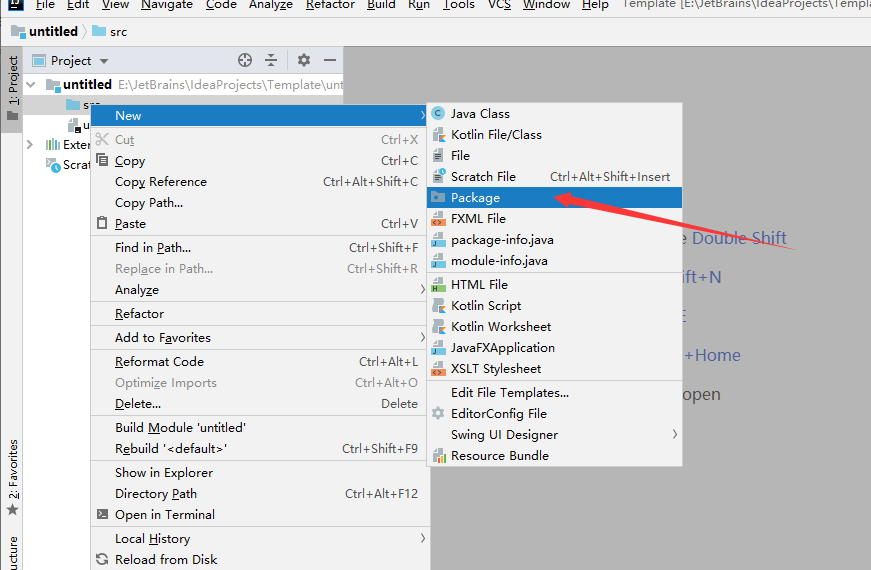Open the Build menu
Image resolution: width=871 pixels, height=570 pixels.
[x=381, y=4]
